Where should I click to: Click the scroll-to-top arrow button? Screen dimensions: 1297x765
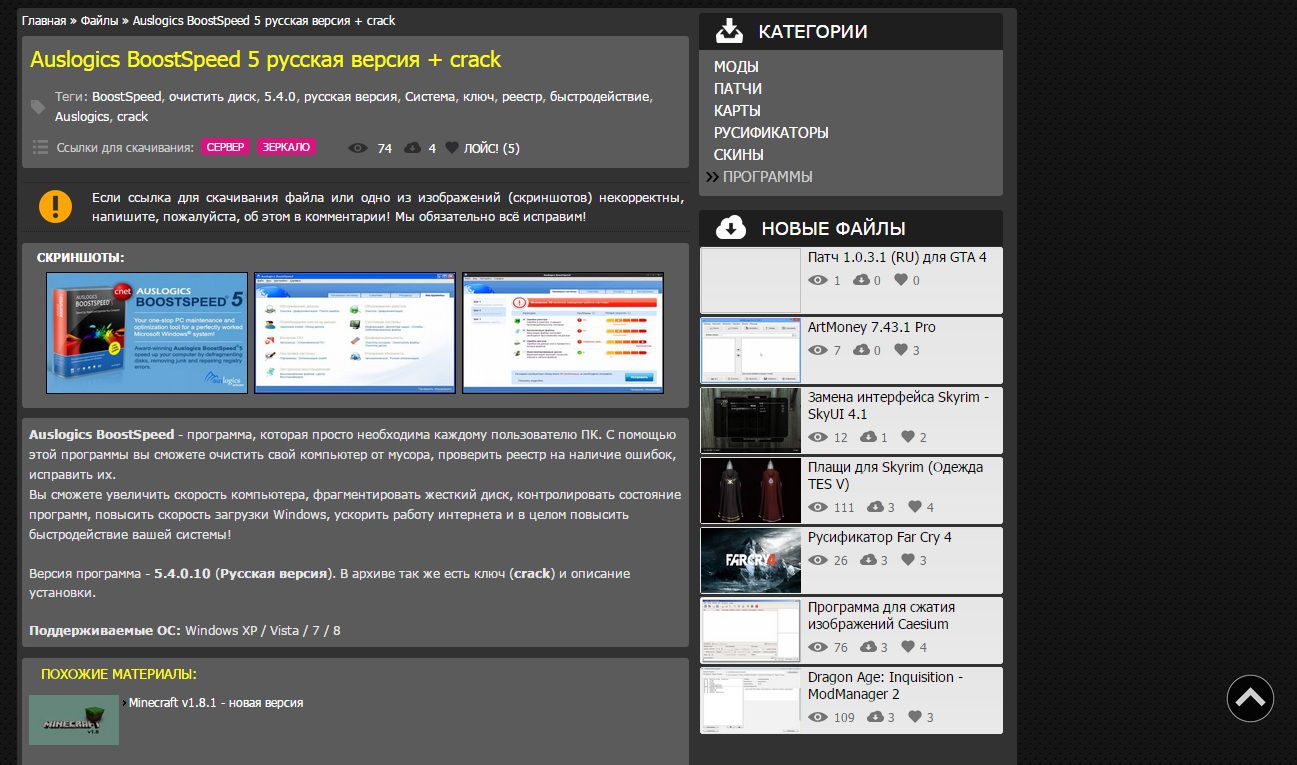[x=1250, y=698]
